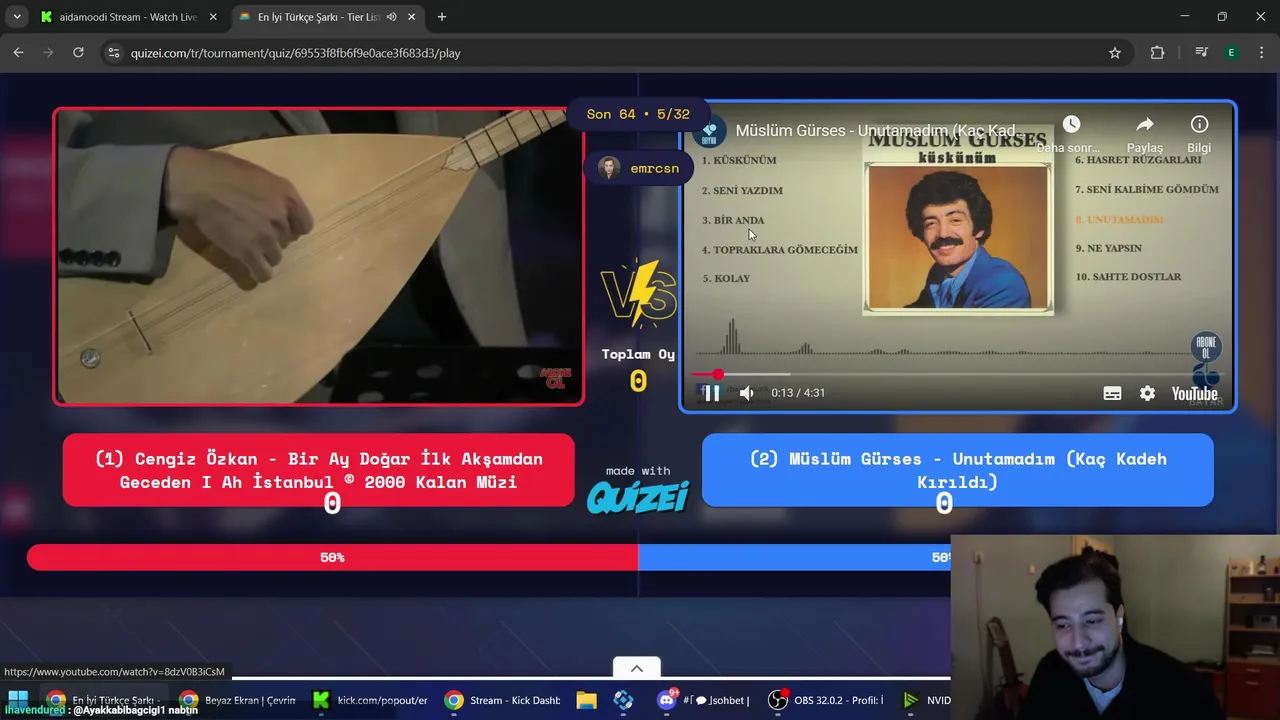Open the tab search dropdown arrow
Screen dimensions: 1280x720
click(17, 17)
